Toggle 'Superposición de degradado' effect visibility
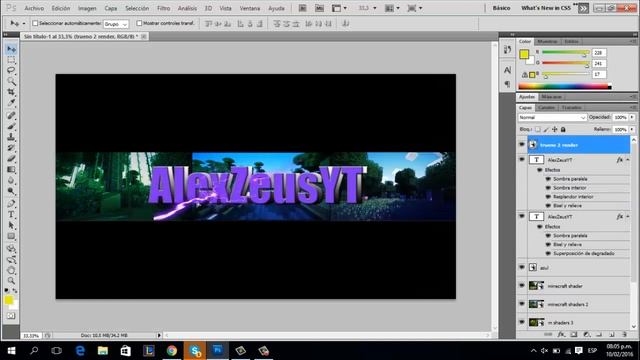The height and width of the screenshot is (360, 640). 548,253
